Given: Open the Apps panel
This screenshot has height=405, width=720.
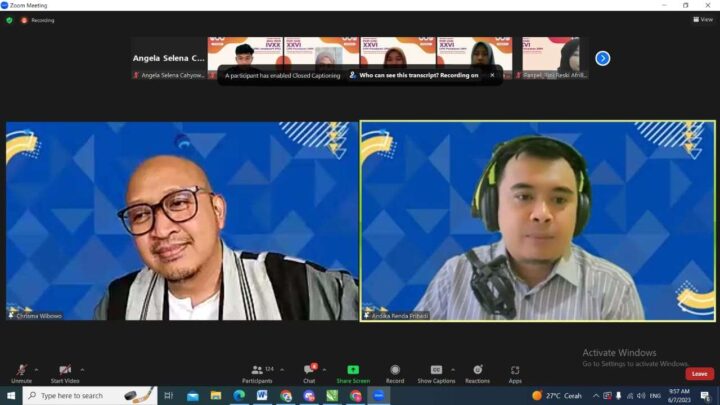Looking at the screenshot, I should (515, 371).
